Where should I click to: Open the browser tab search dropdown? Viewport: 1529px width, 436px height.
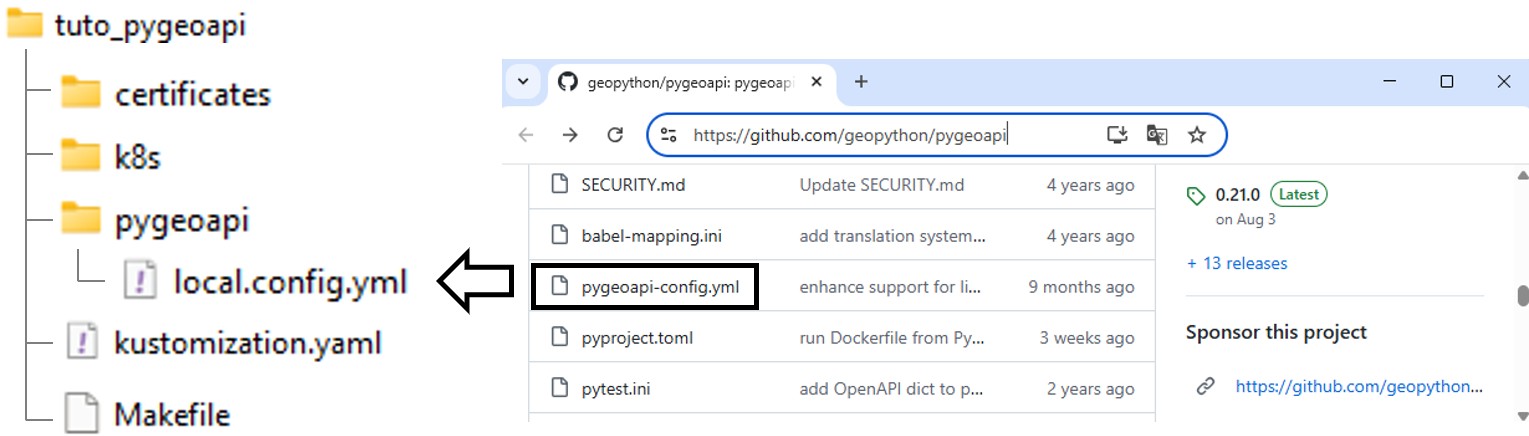523,81
